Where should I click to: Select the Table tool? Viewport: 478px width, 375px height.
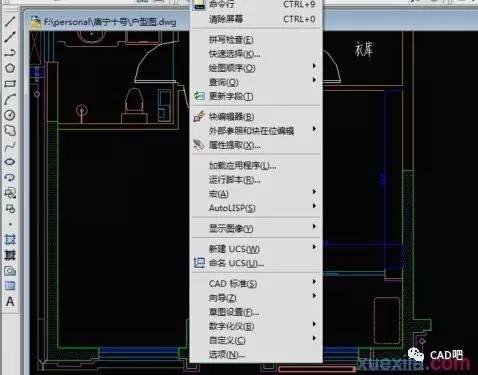point(10,286)
